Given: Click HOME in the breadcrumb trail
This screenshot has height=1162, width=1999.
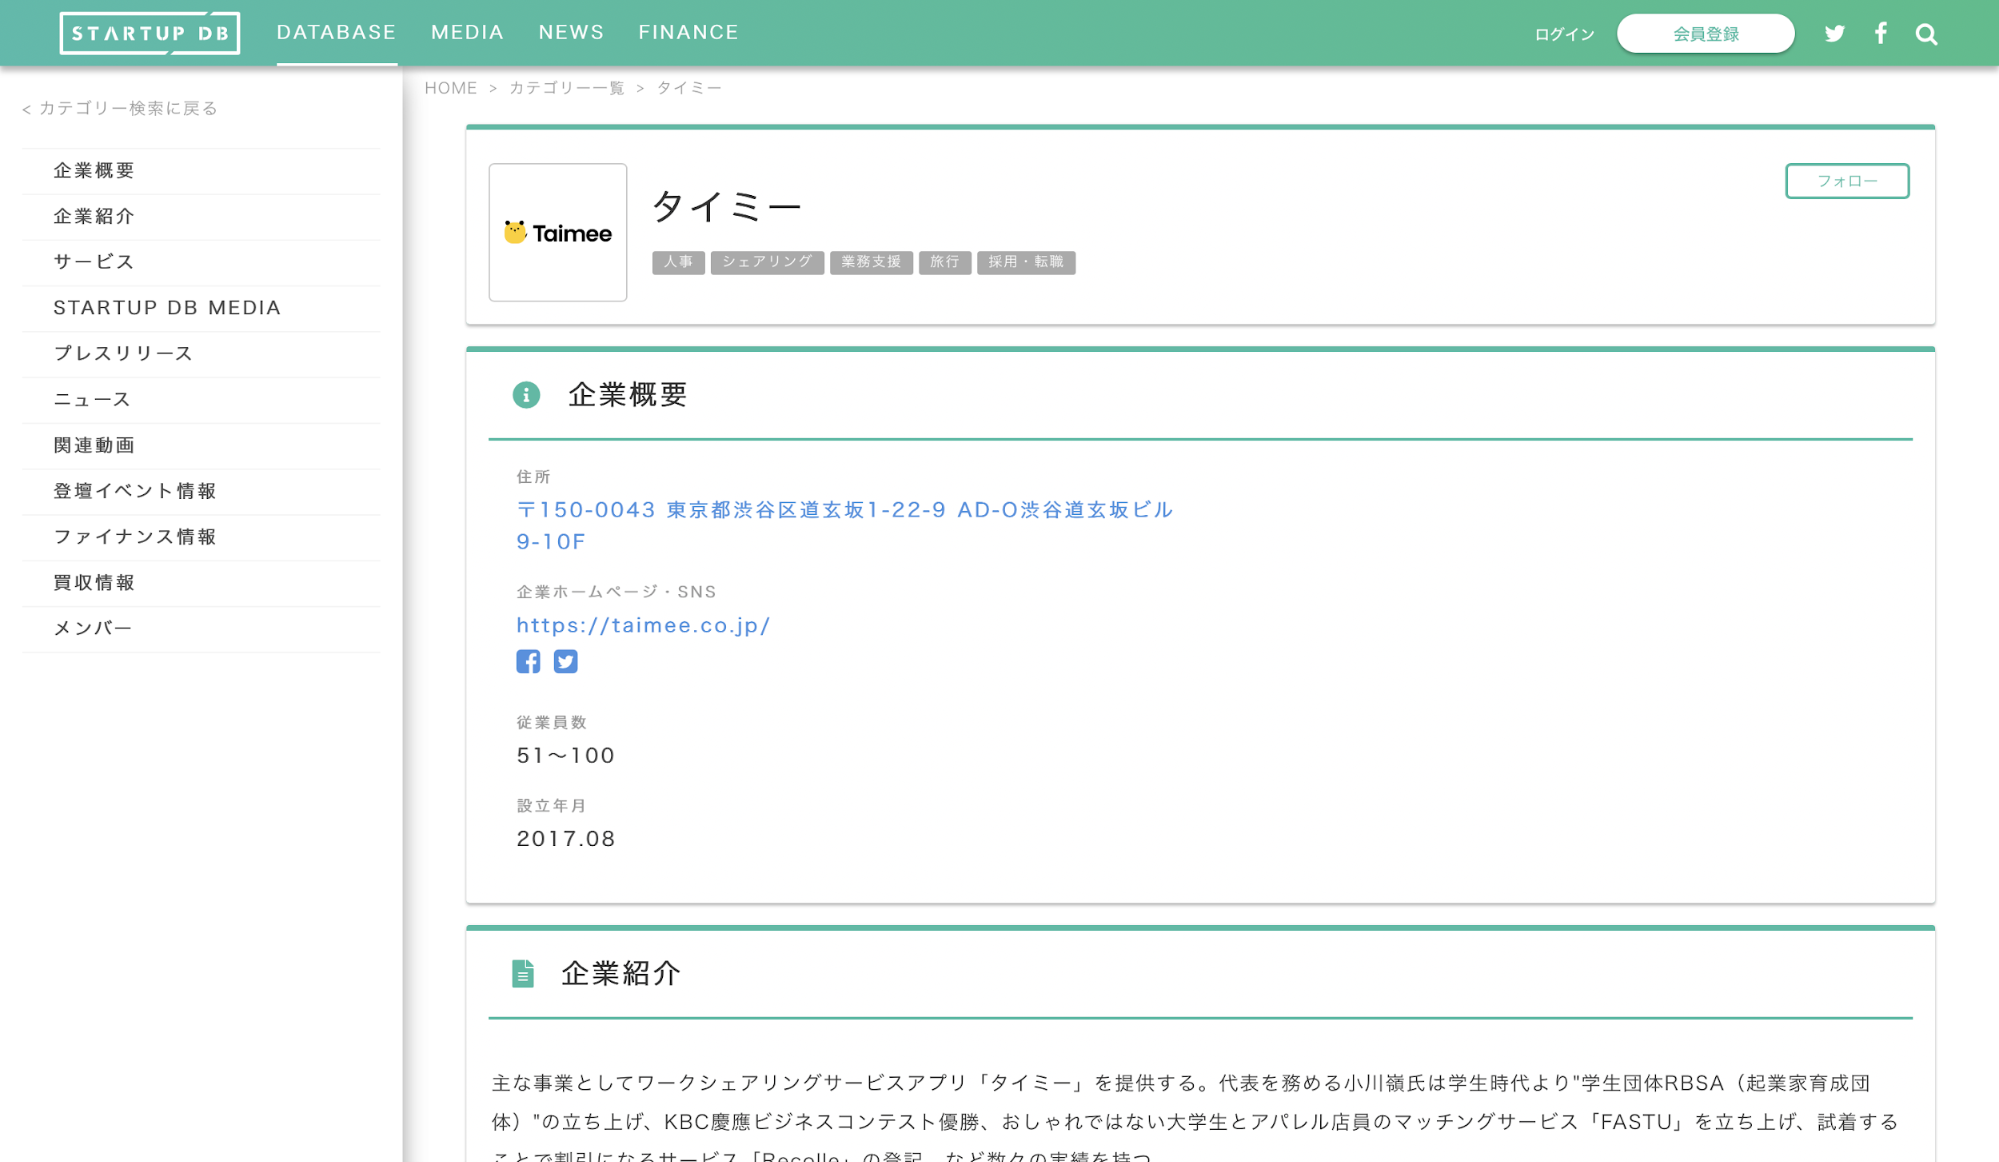Looking at the screenshot, I should coord(451,87).
